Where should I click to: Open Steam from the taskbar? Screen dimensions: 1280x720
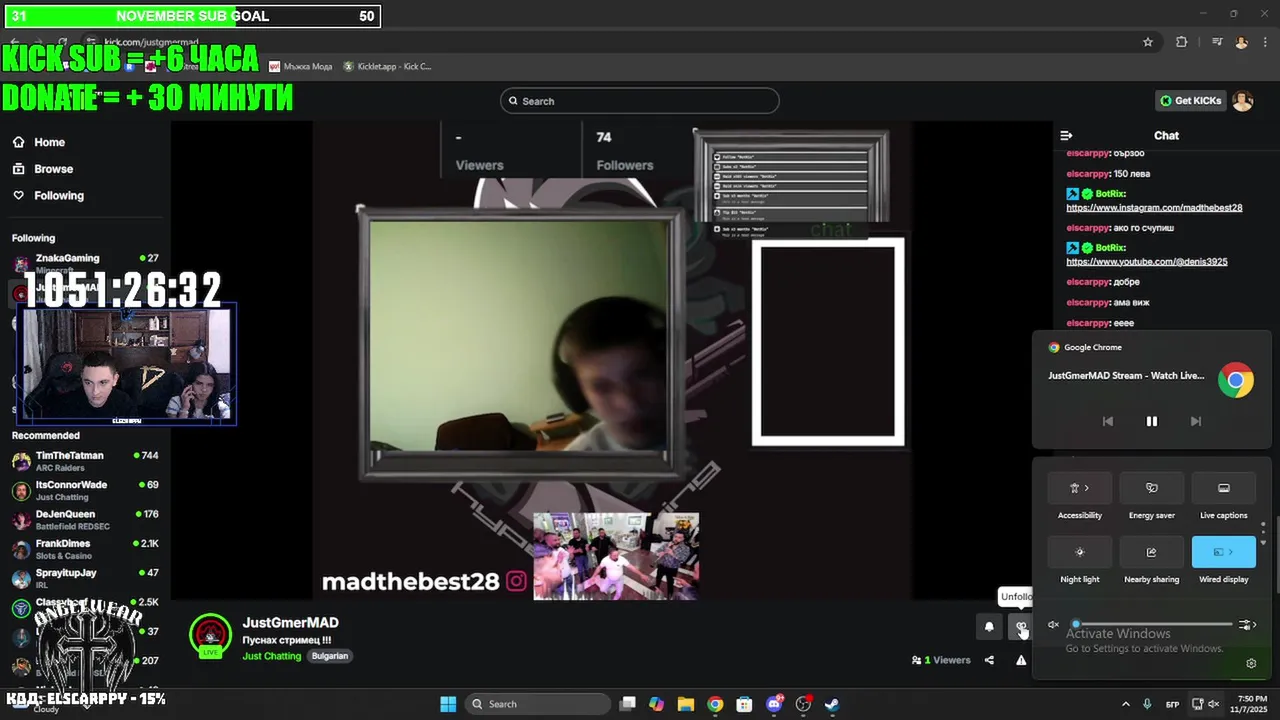point(832,704)
